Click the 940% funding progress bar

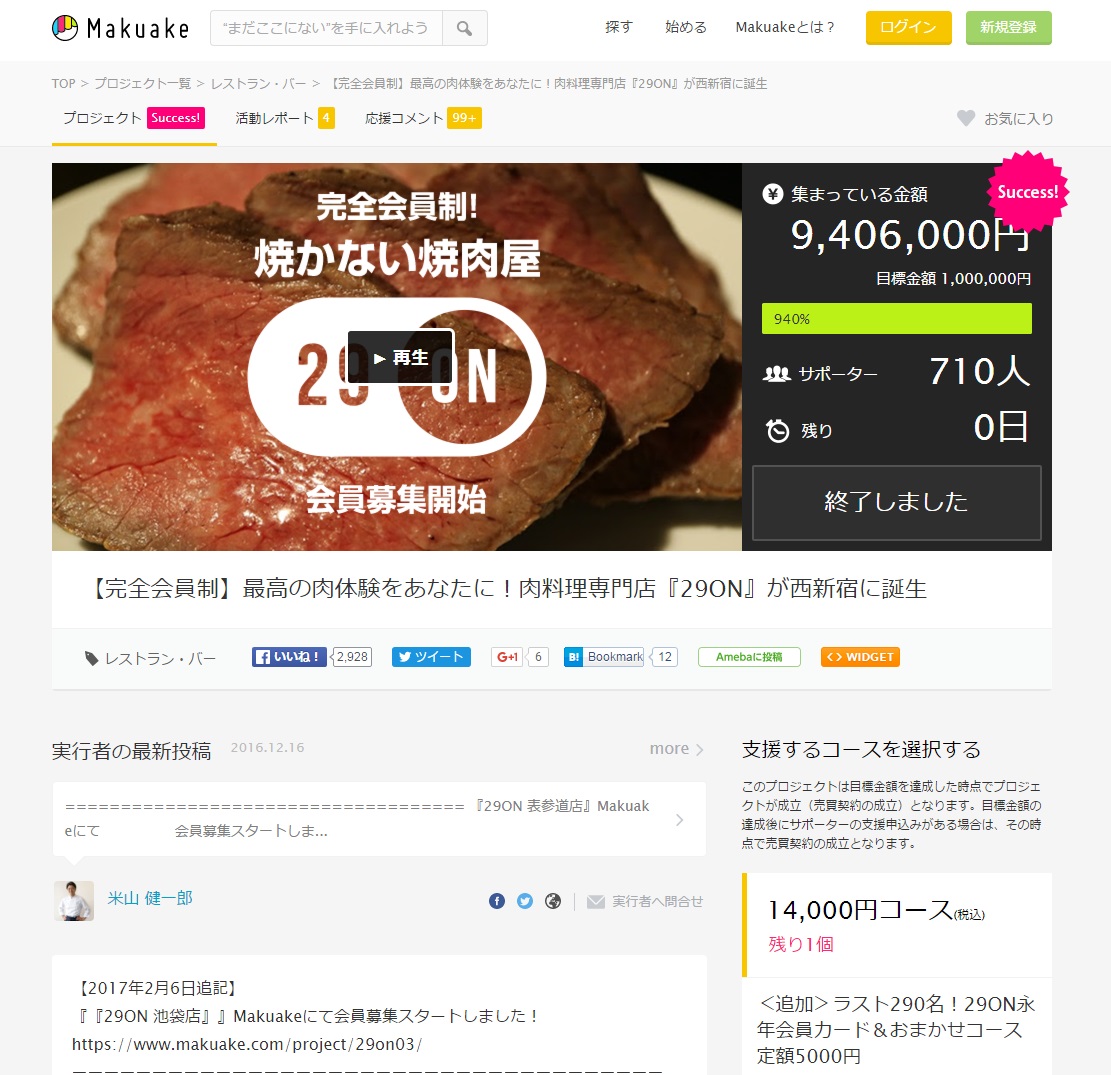click(896, 319)
